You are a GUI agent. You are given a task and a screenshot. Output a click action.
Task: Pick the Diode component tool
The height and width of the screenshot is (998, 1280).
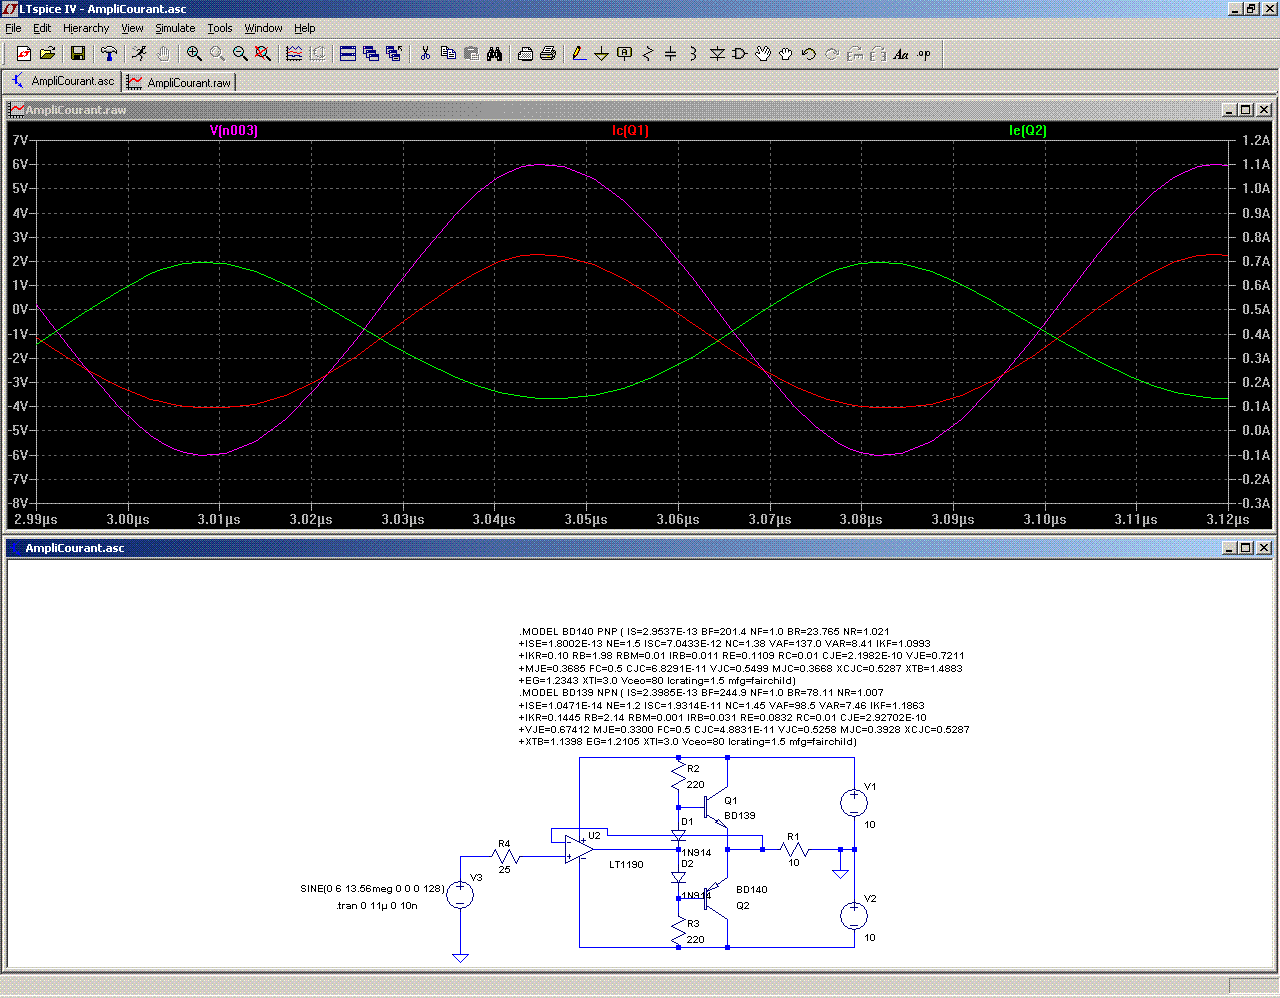717,54
